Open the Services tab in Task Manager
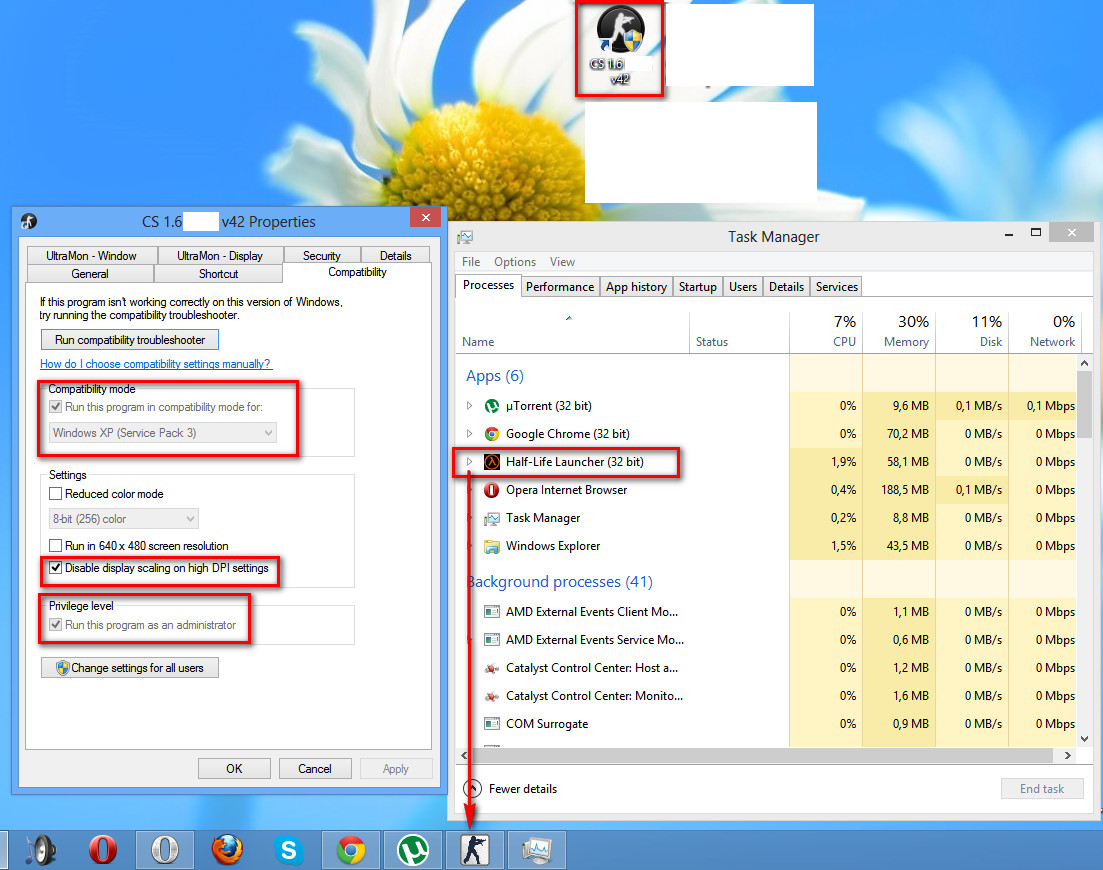This screenshot has height=870, width=1103. pos(836,286)
